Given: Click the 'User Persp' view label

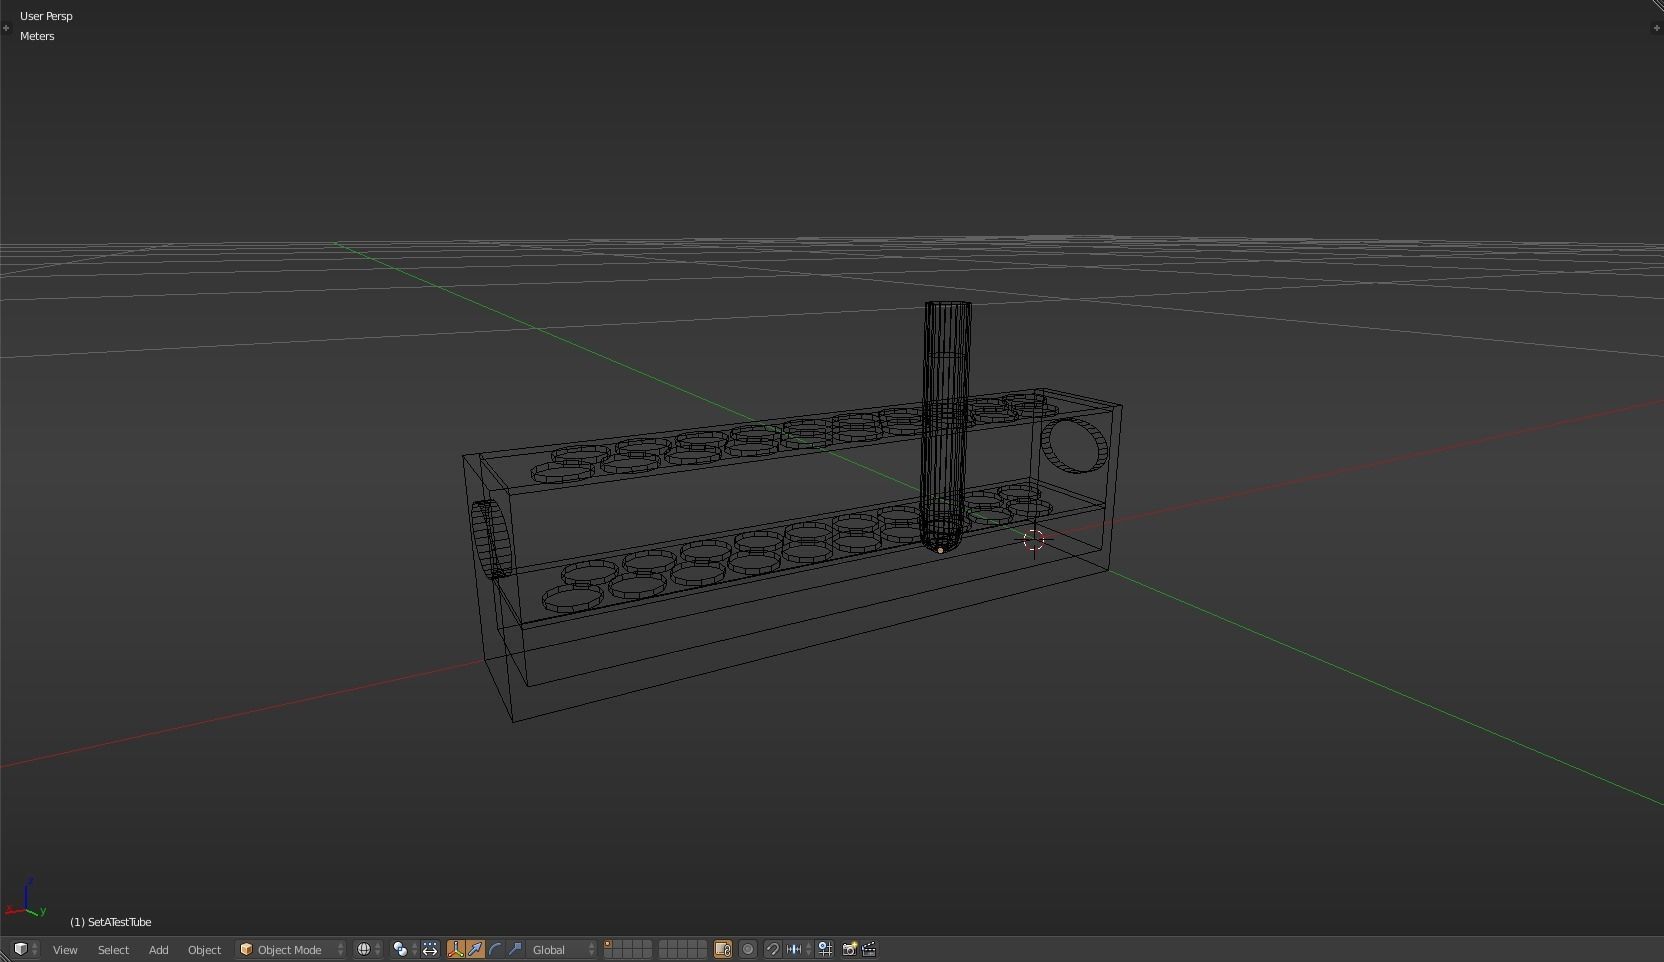Looking at the screenshot, I should [46, 16].
